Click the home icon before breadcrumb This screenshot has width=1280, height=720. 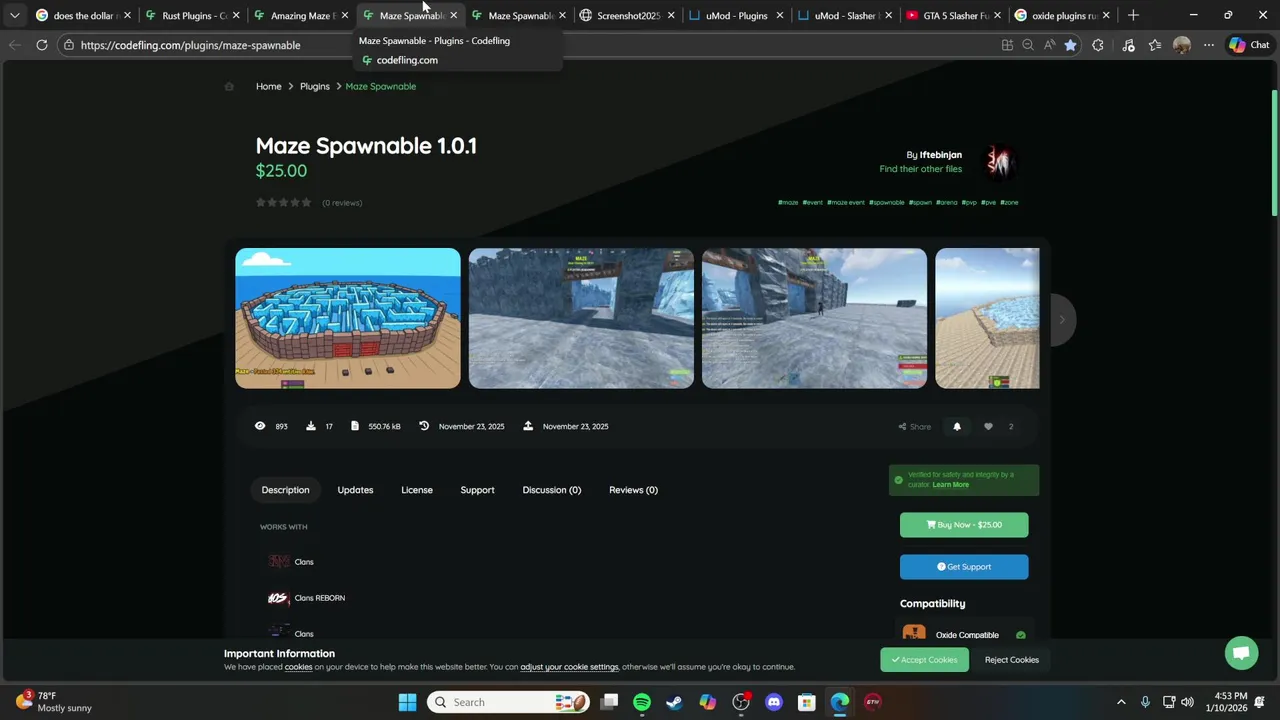tap(229, 86)
